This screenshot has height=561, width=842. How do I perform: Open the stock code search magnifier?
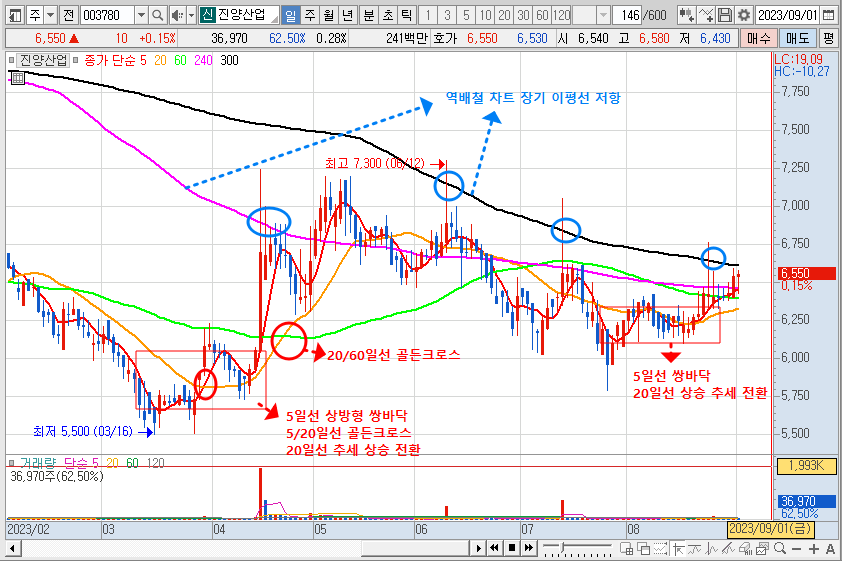tap(157, 15)
